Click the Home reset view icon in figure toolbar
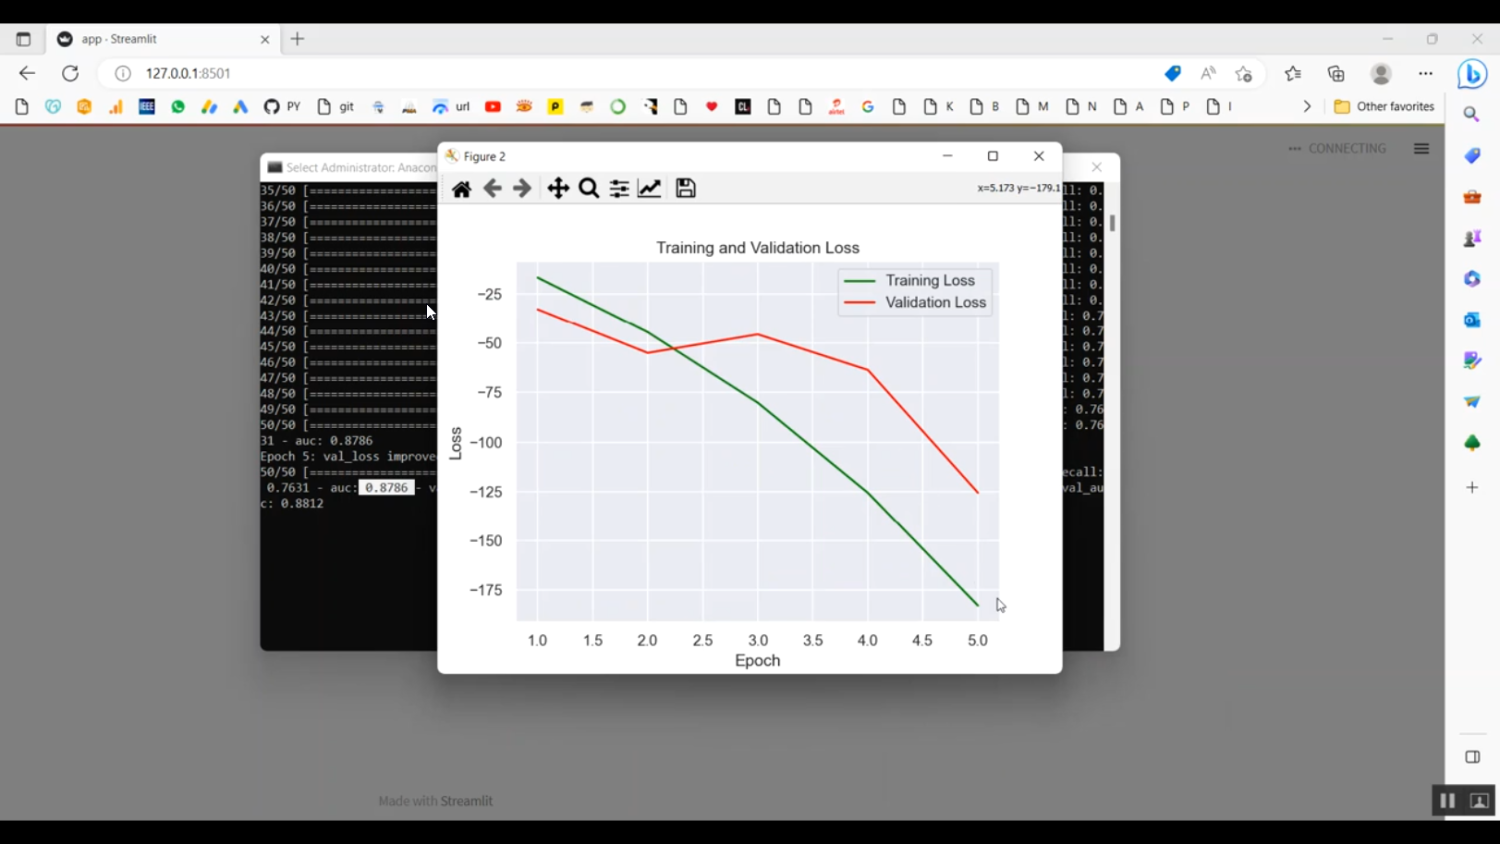1500x844 pixels. (x=461, y=189)
